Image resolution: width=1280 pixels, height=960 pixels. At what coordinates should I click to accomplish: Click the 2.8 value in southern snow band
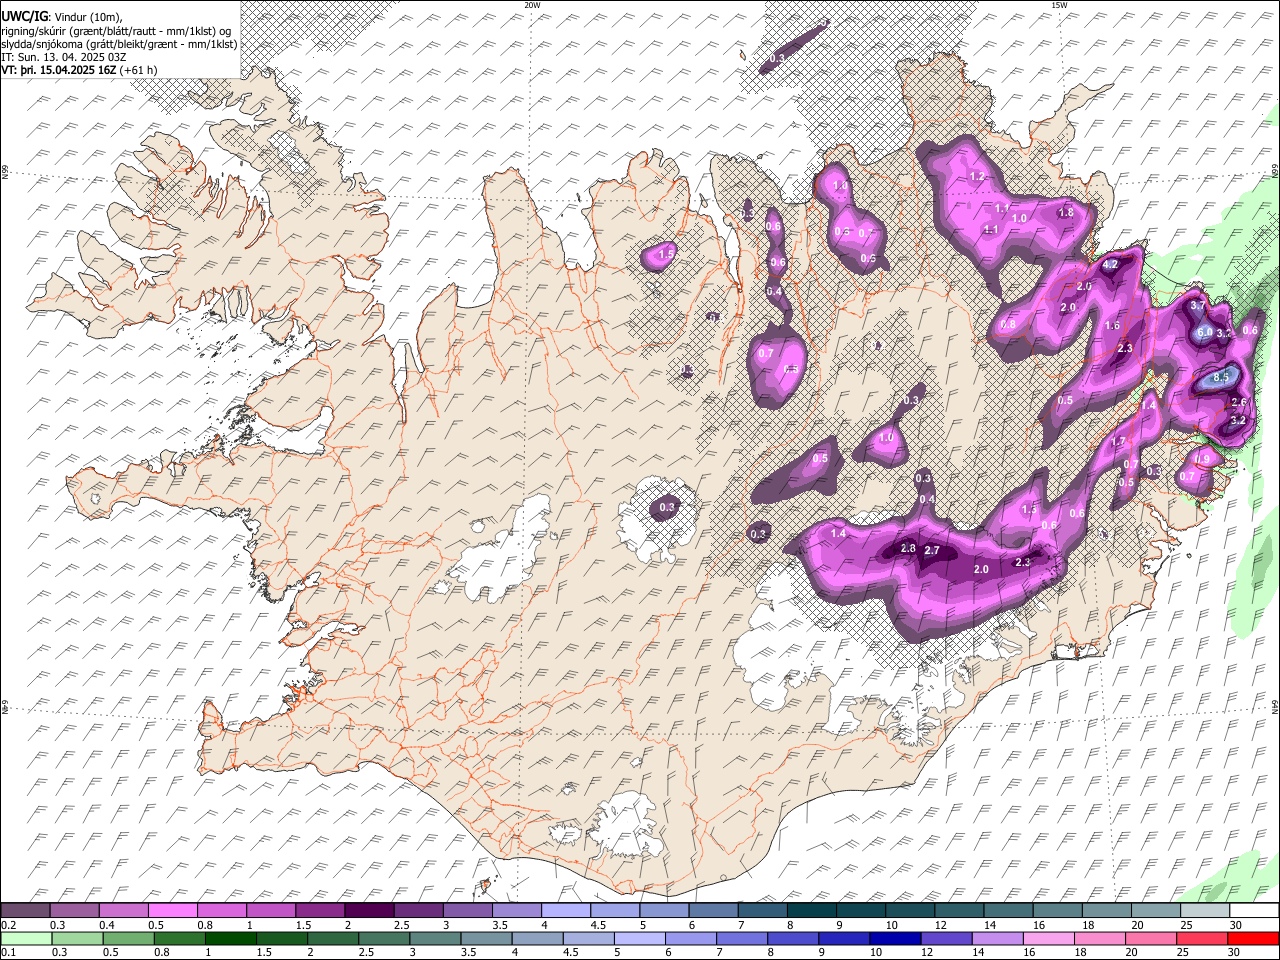pyautogui.click(x=908, y=548)
